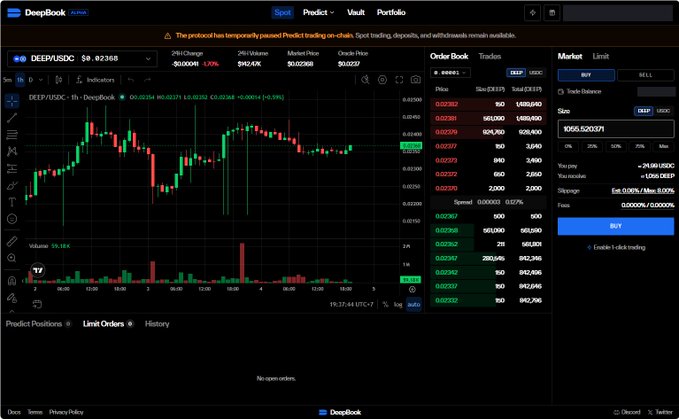This screenshot has height=419, width=679.
Task: Set Size unit to USDC
Action: click(663, 111)
